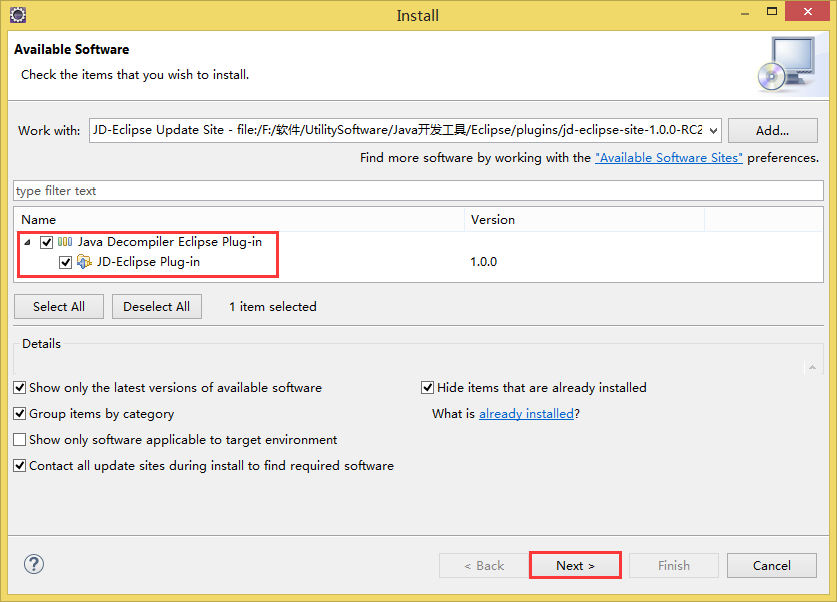Toggle Group items by category checkbox

point(20,414)
